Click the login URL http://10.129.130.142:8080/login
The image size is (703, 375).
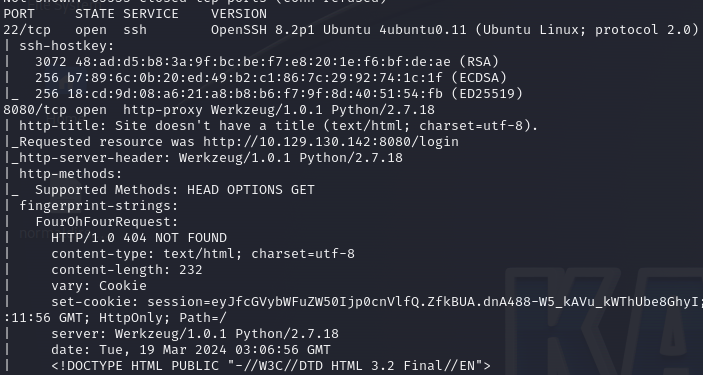coord(331,142)
